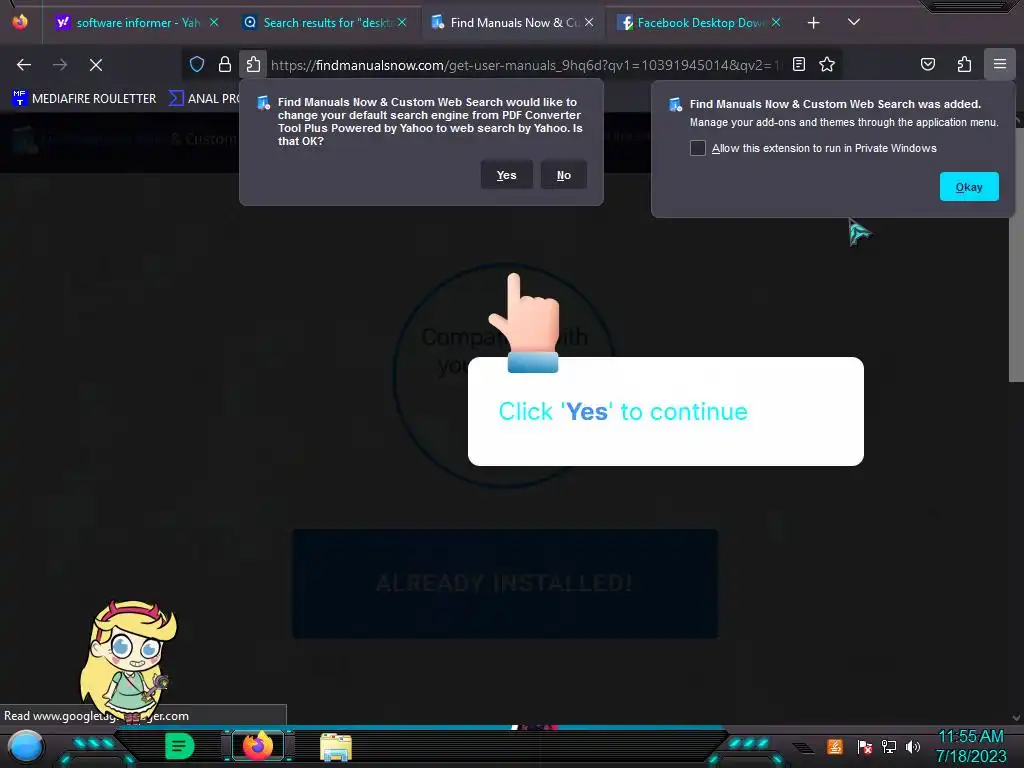
Task: Open the ANAL PRO bookmark
Action: click(x=204, y=99)
